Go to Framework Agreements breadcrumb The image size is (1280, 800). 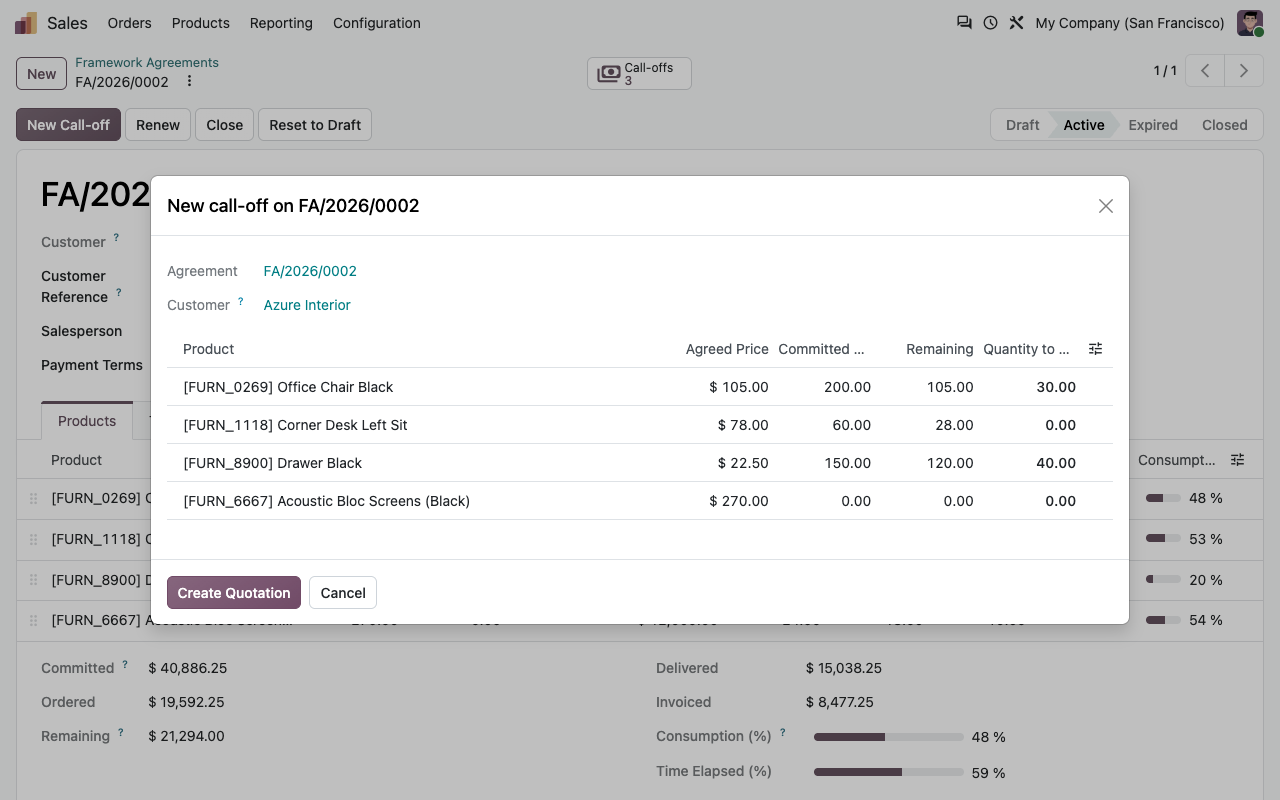click(x=147, y=62)
